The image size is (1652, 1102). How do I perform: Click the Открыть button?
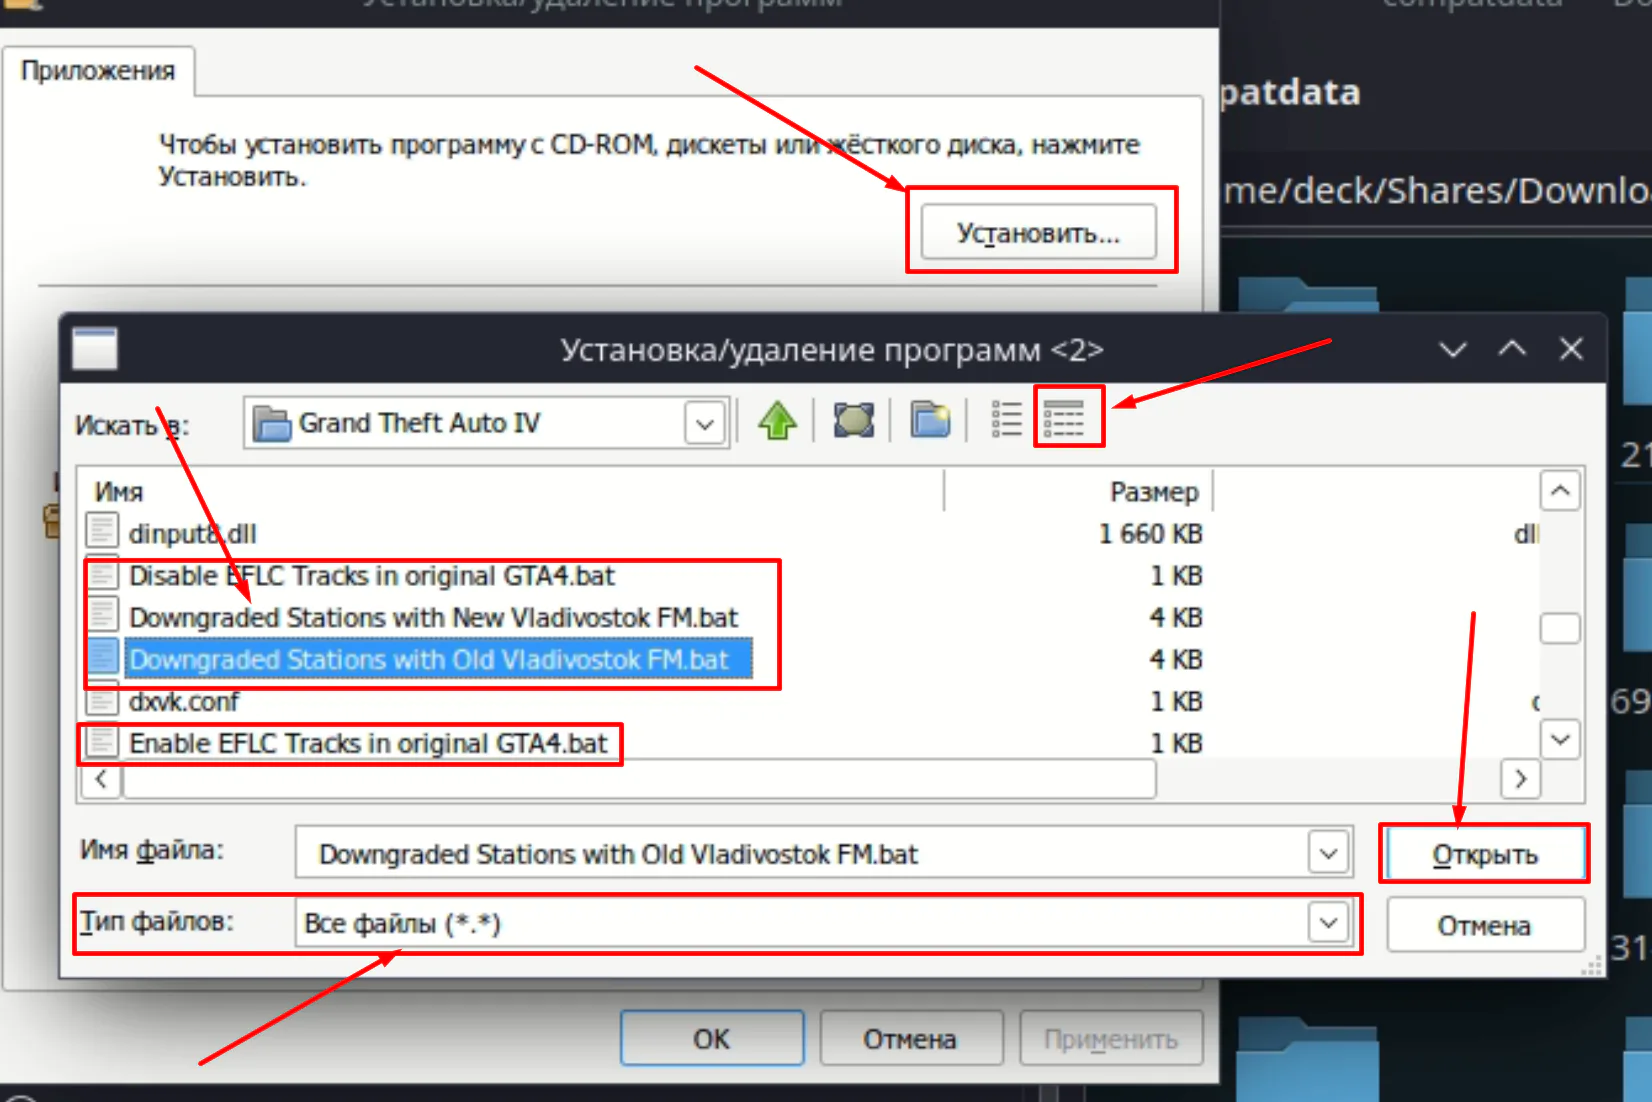(1485, 855)
